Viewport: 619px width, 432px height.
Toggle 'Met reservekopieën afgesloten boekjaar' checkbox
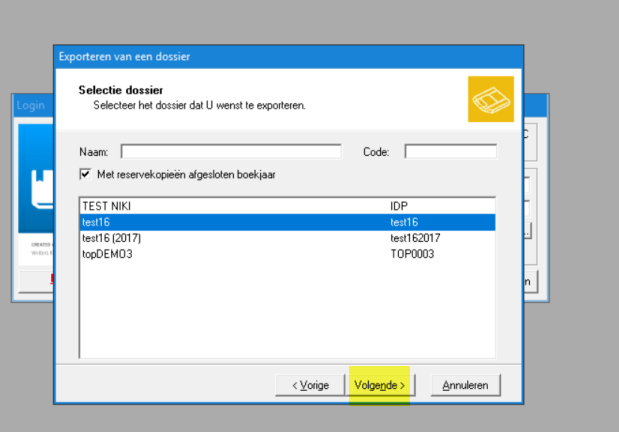point(85,174)
